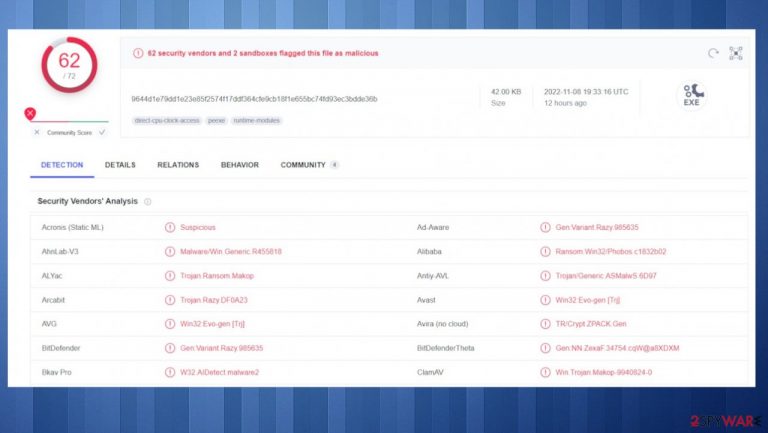Click the warning icon for ClamAV result
The width and height of the screenshot is (768, 433).
(545, 372)
